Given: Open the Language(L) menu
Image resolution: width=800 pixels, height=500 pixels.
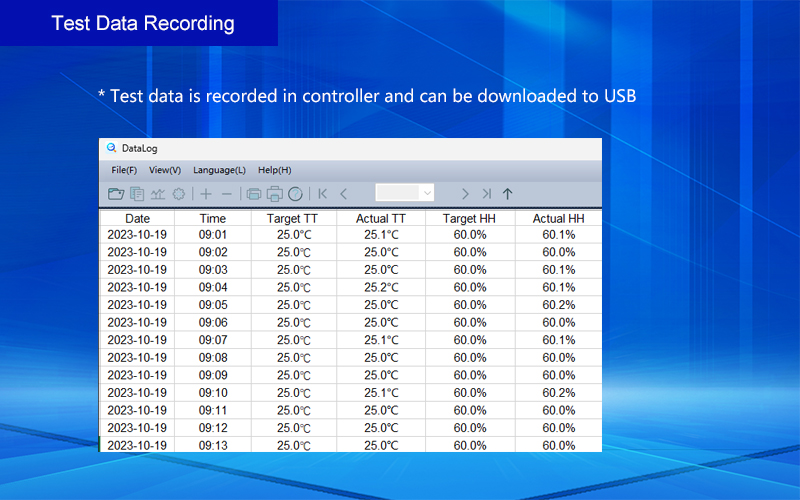Looking at the screenshot, I should (219, 170).
